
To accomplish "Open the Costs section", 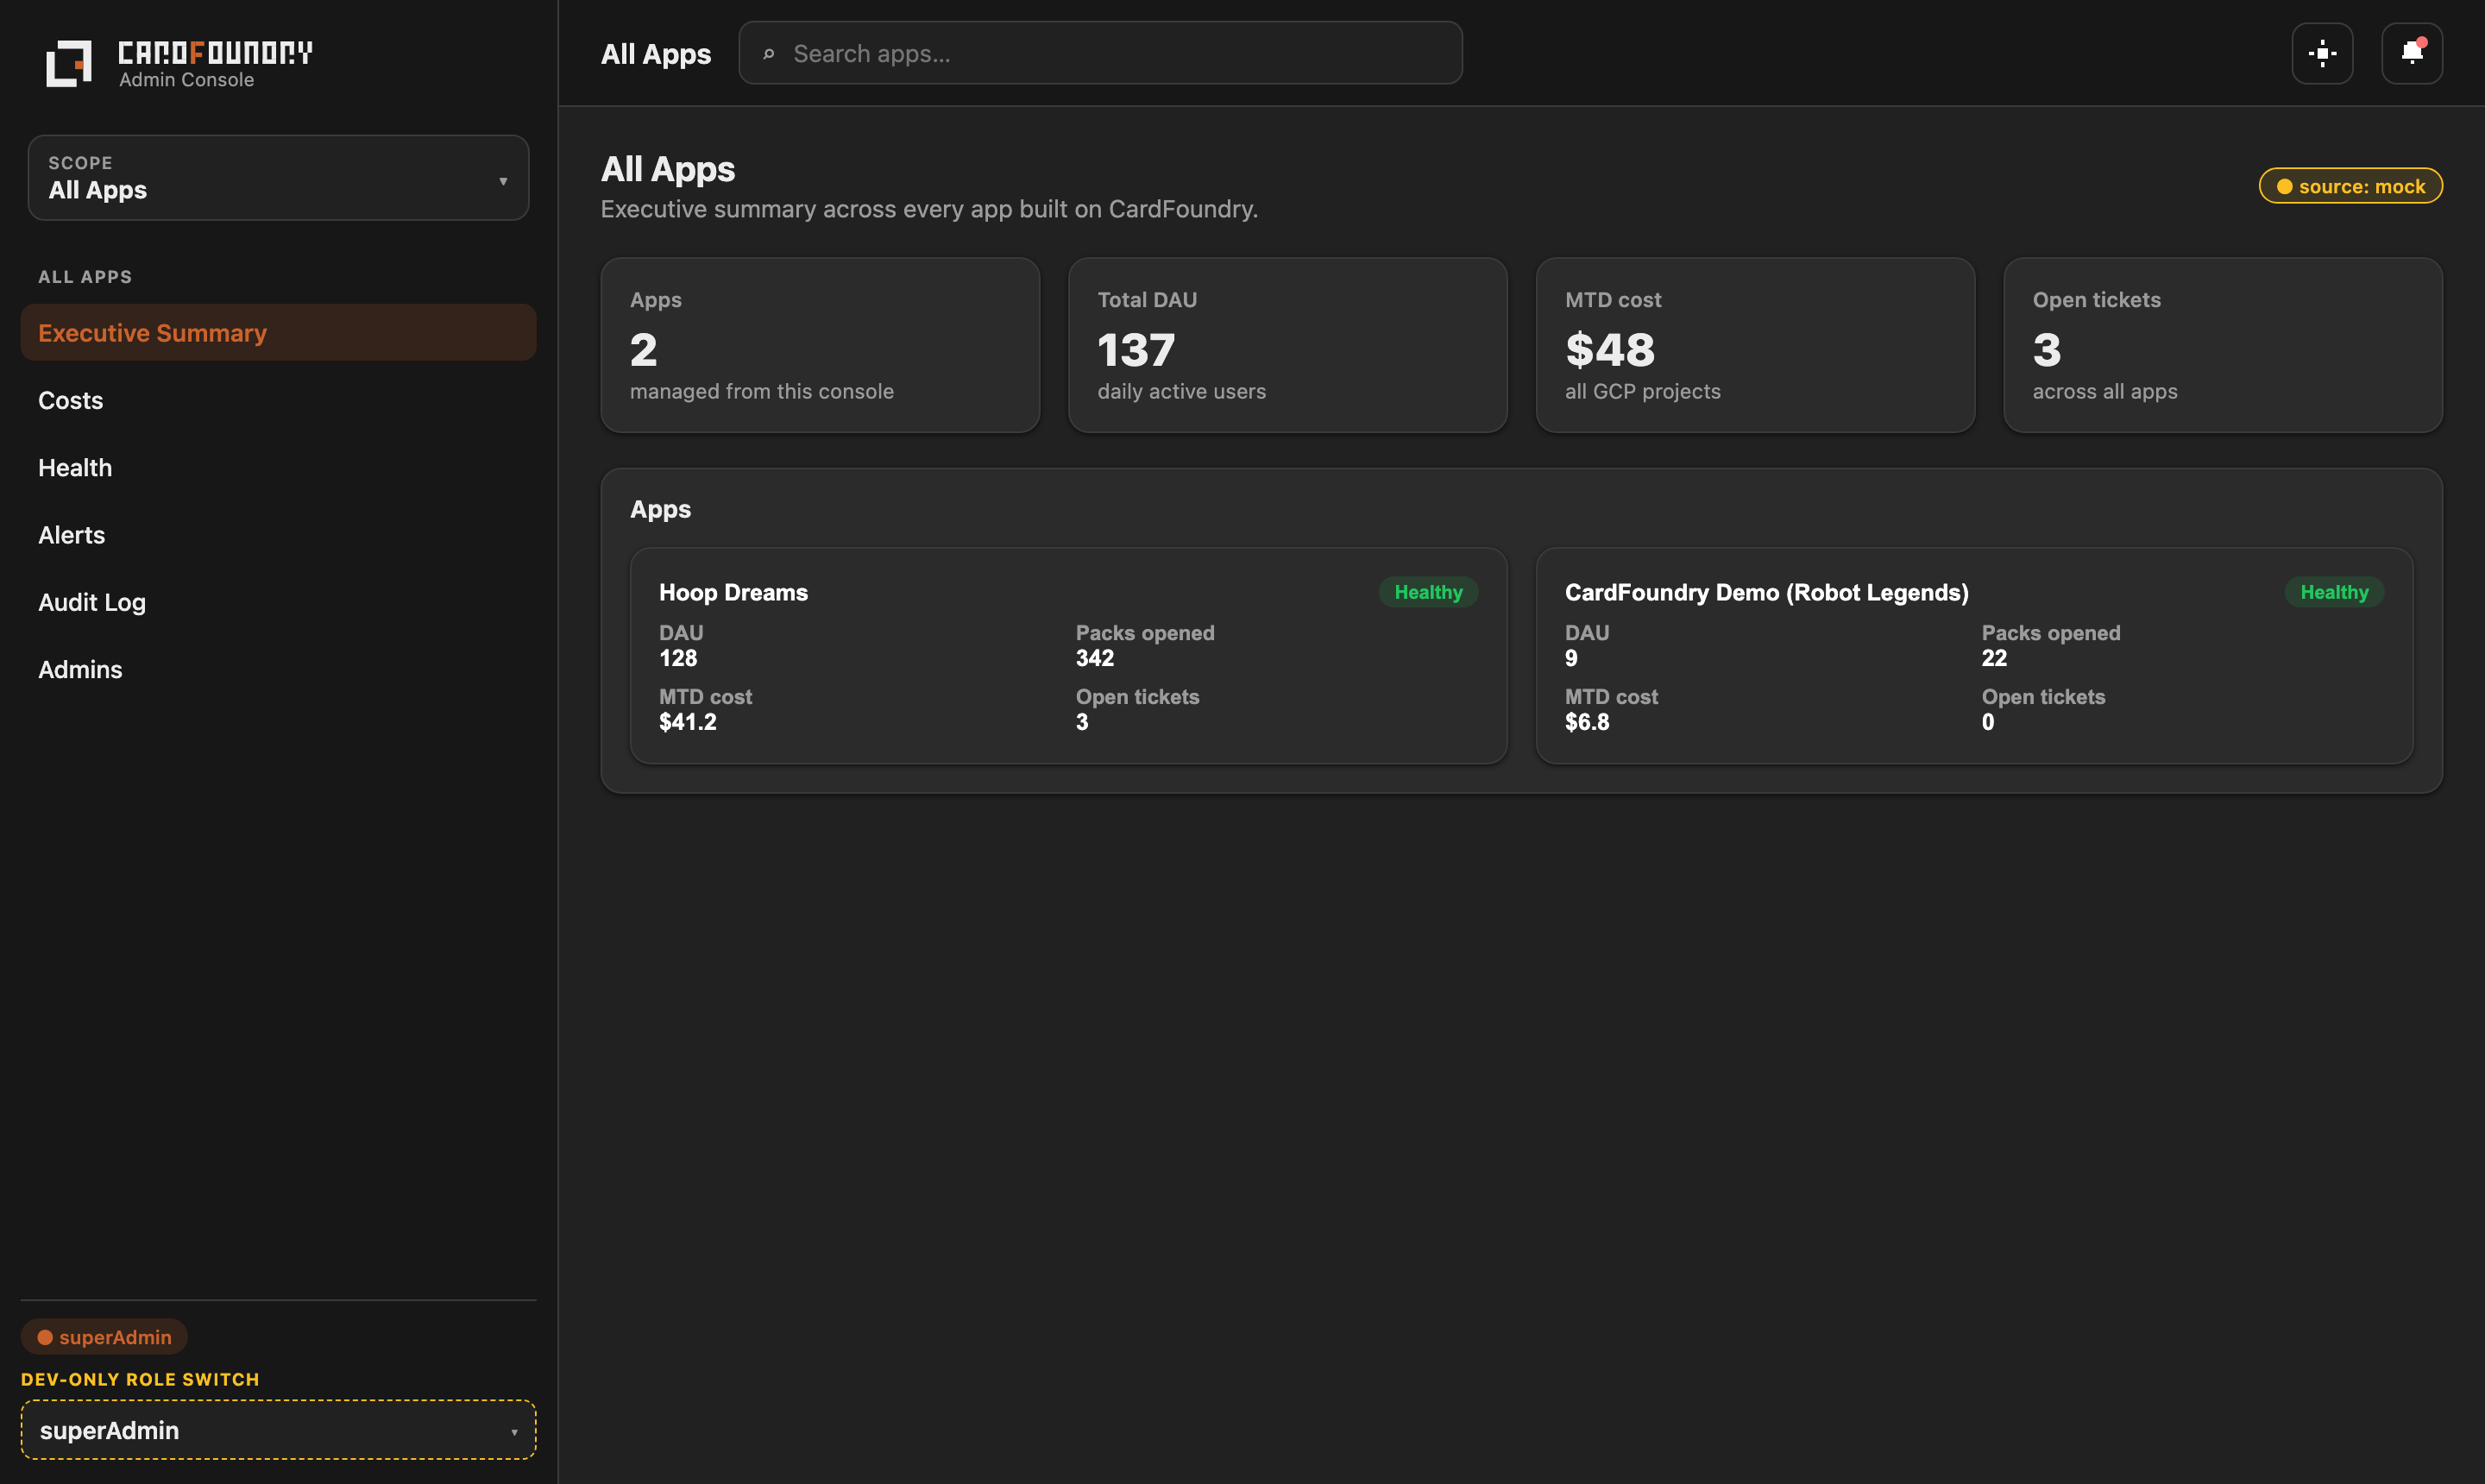I will (278, 400).
